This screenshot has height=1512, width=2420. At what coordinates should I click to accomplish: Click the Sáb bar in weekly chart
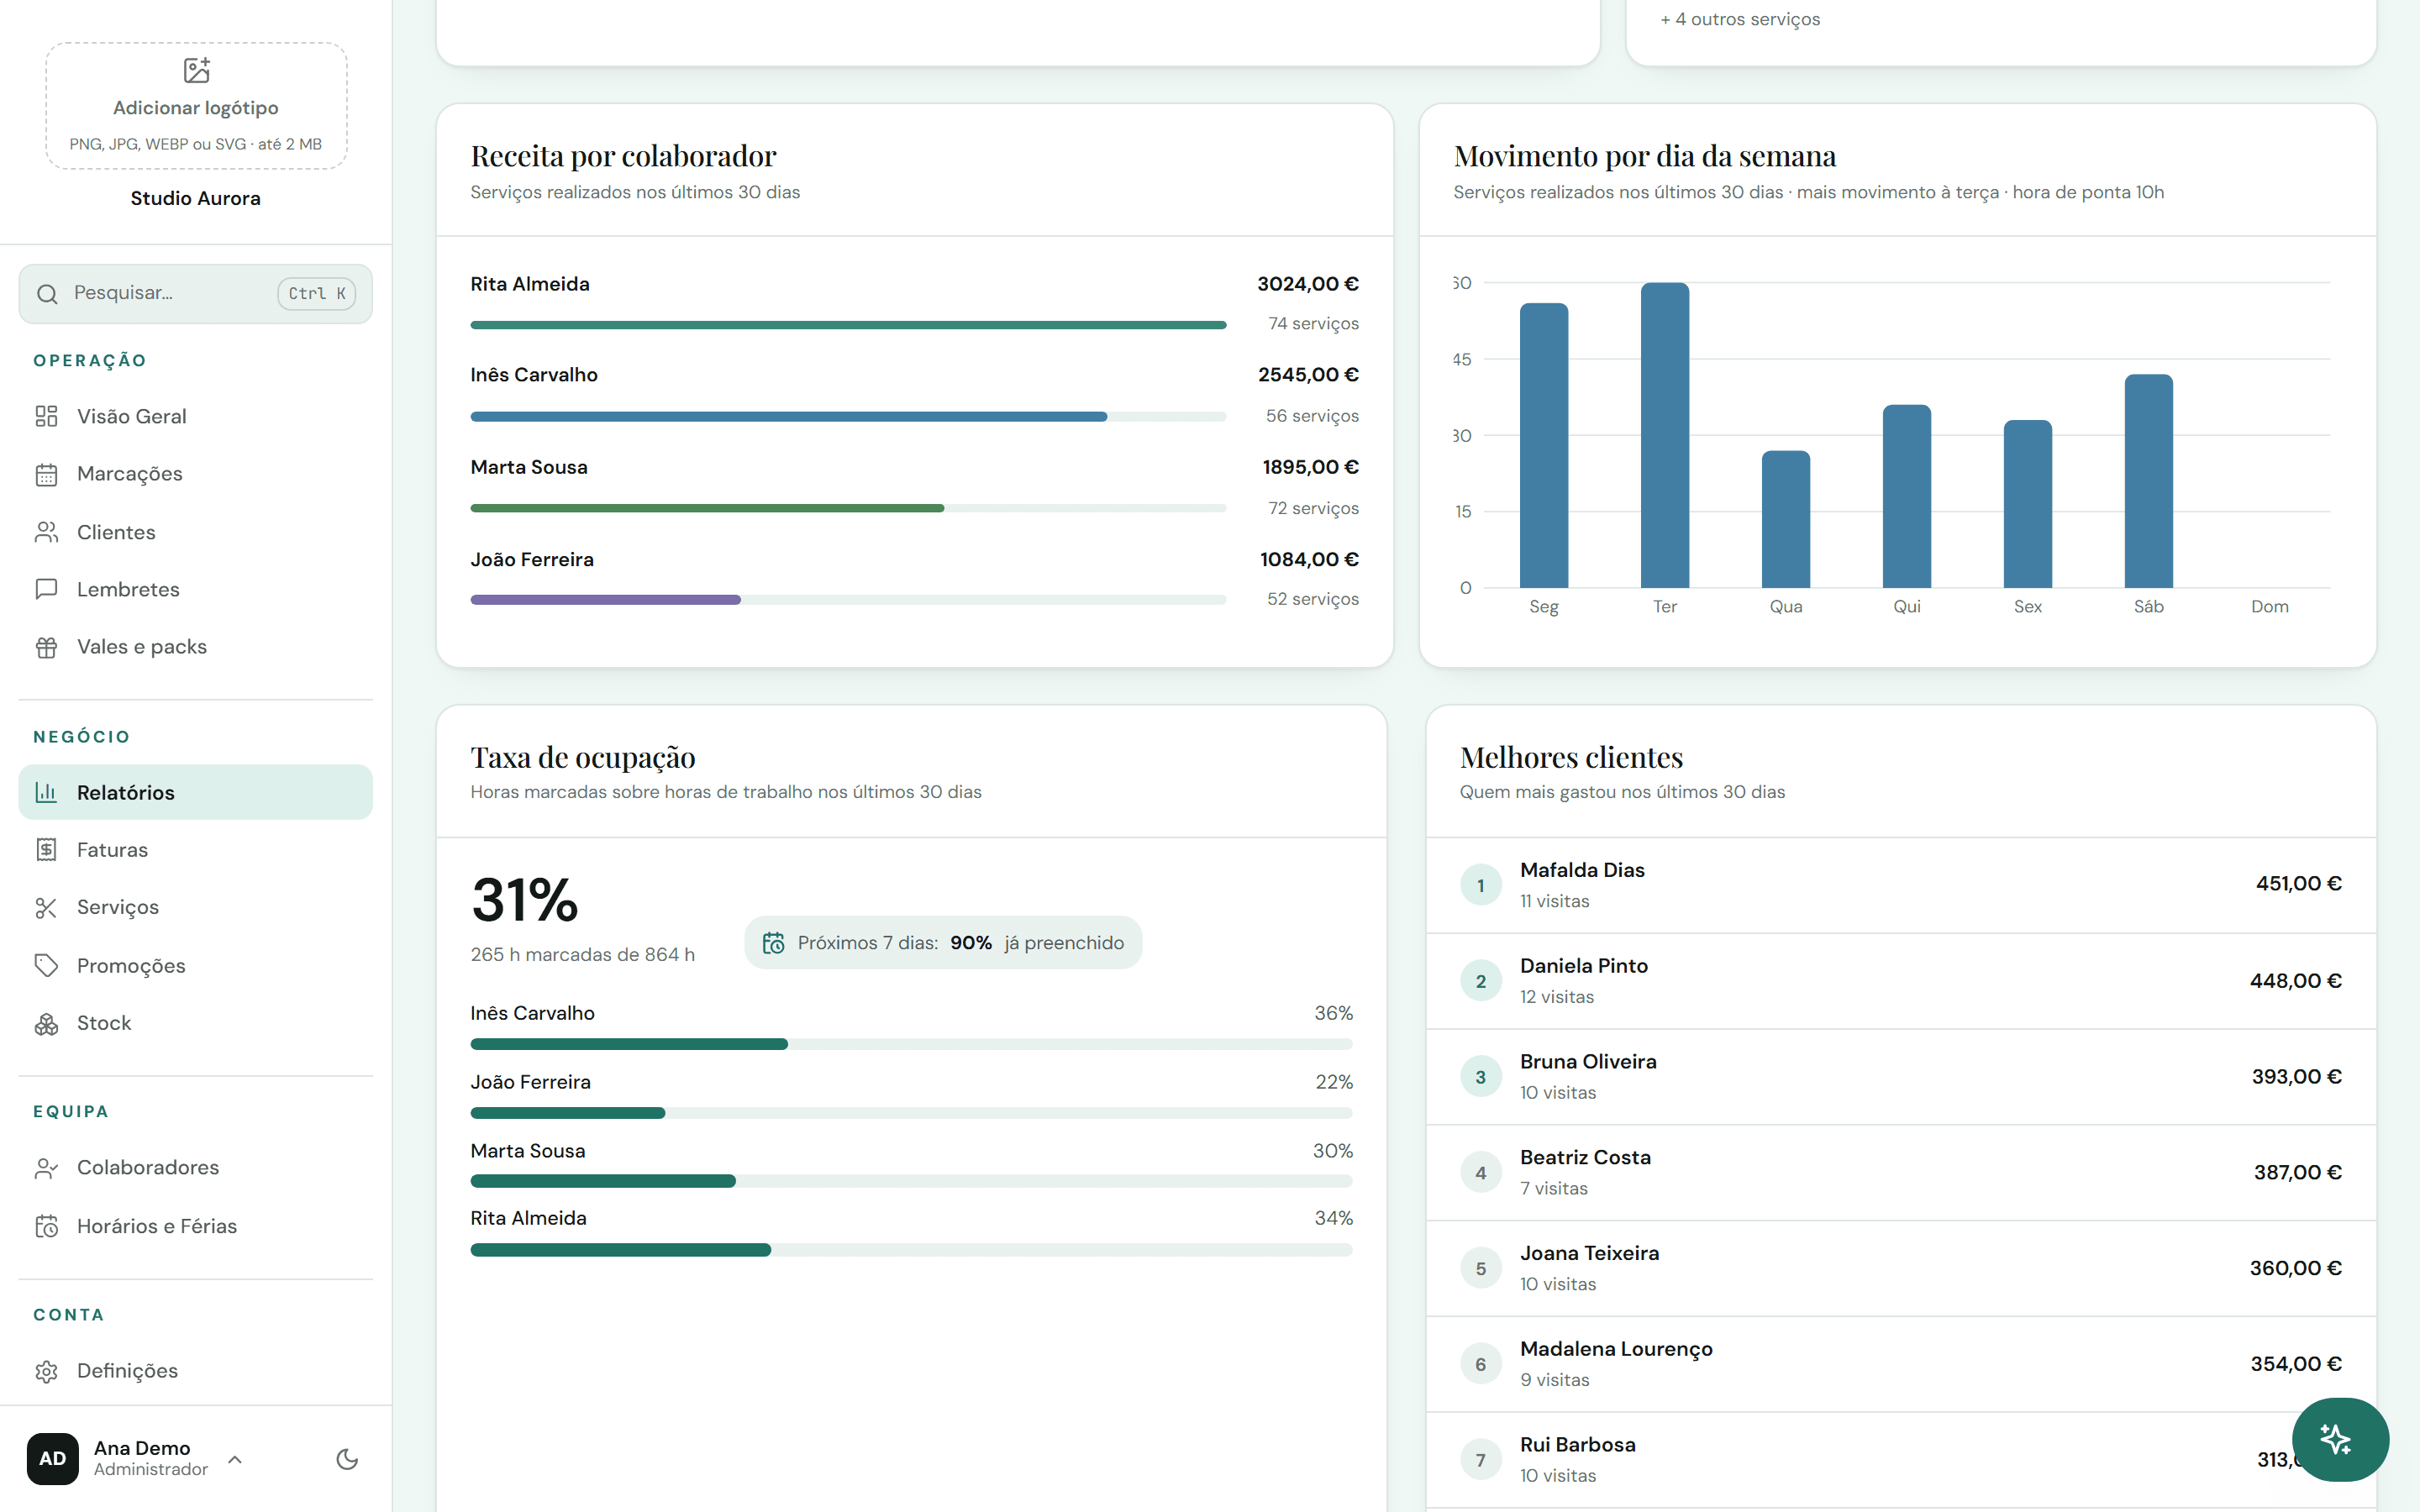tap(2149, 481)
